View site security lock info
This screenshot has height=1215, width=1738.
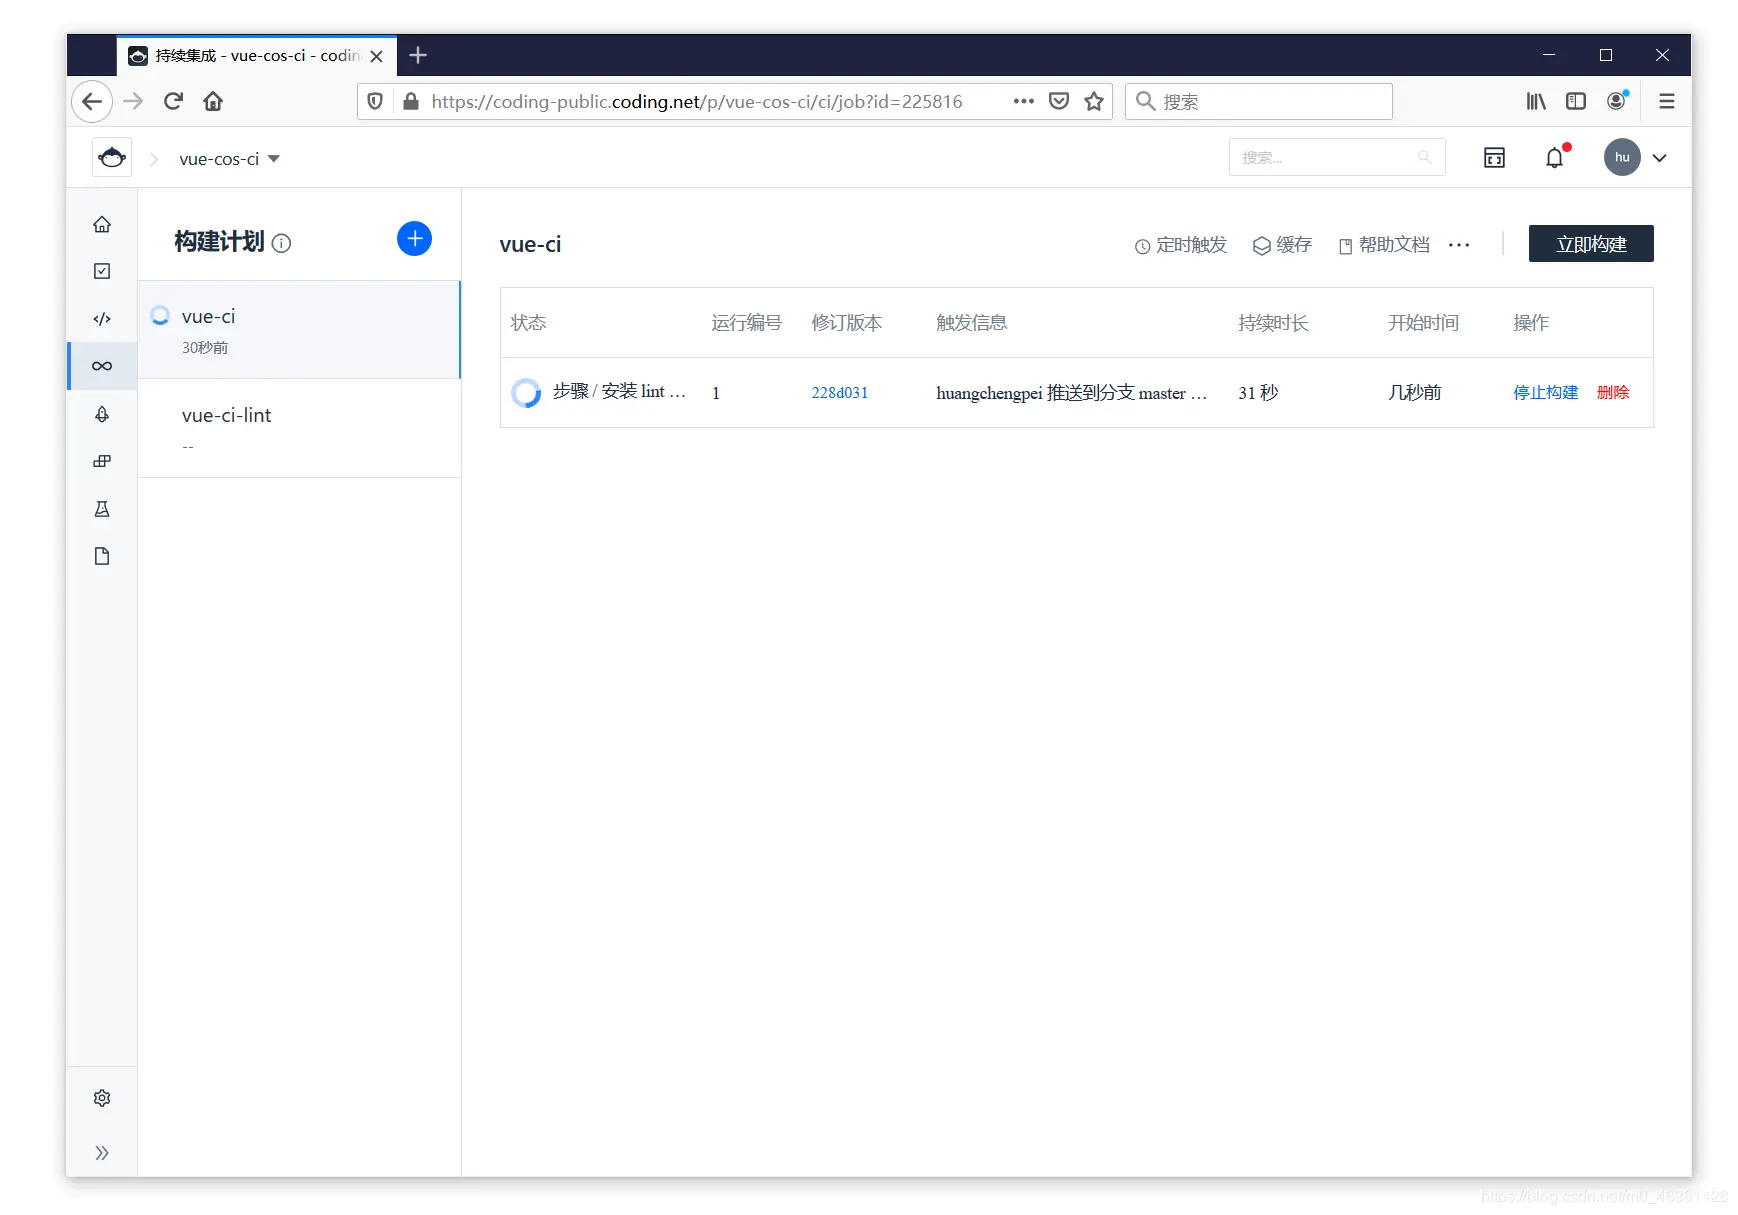[x=410, y=101]
